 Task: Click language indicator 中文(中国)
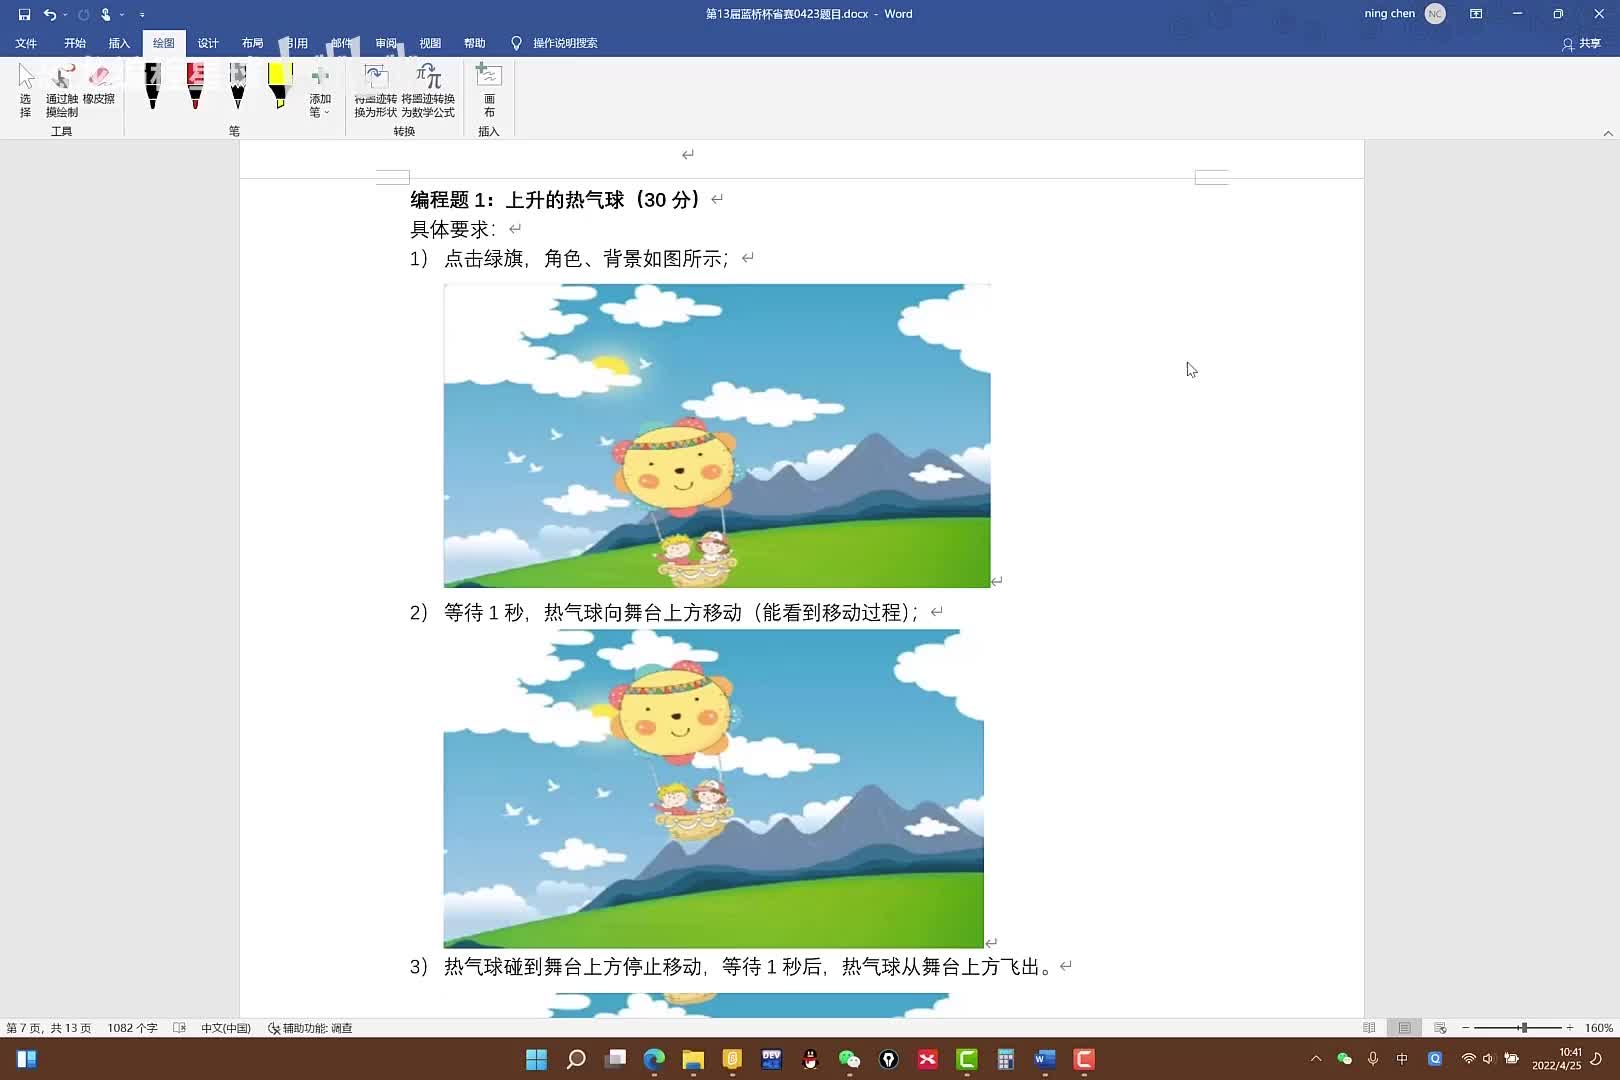pos(226,1028)
